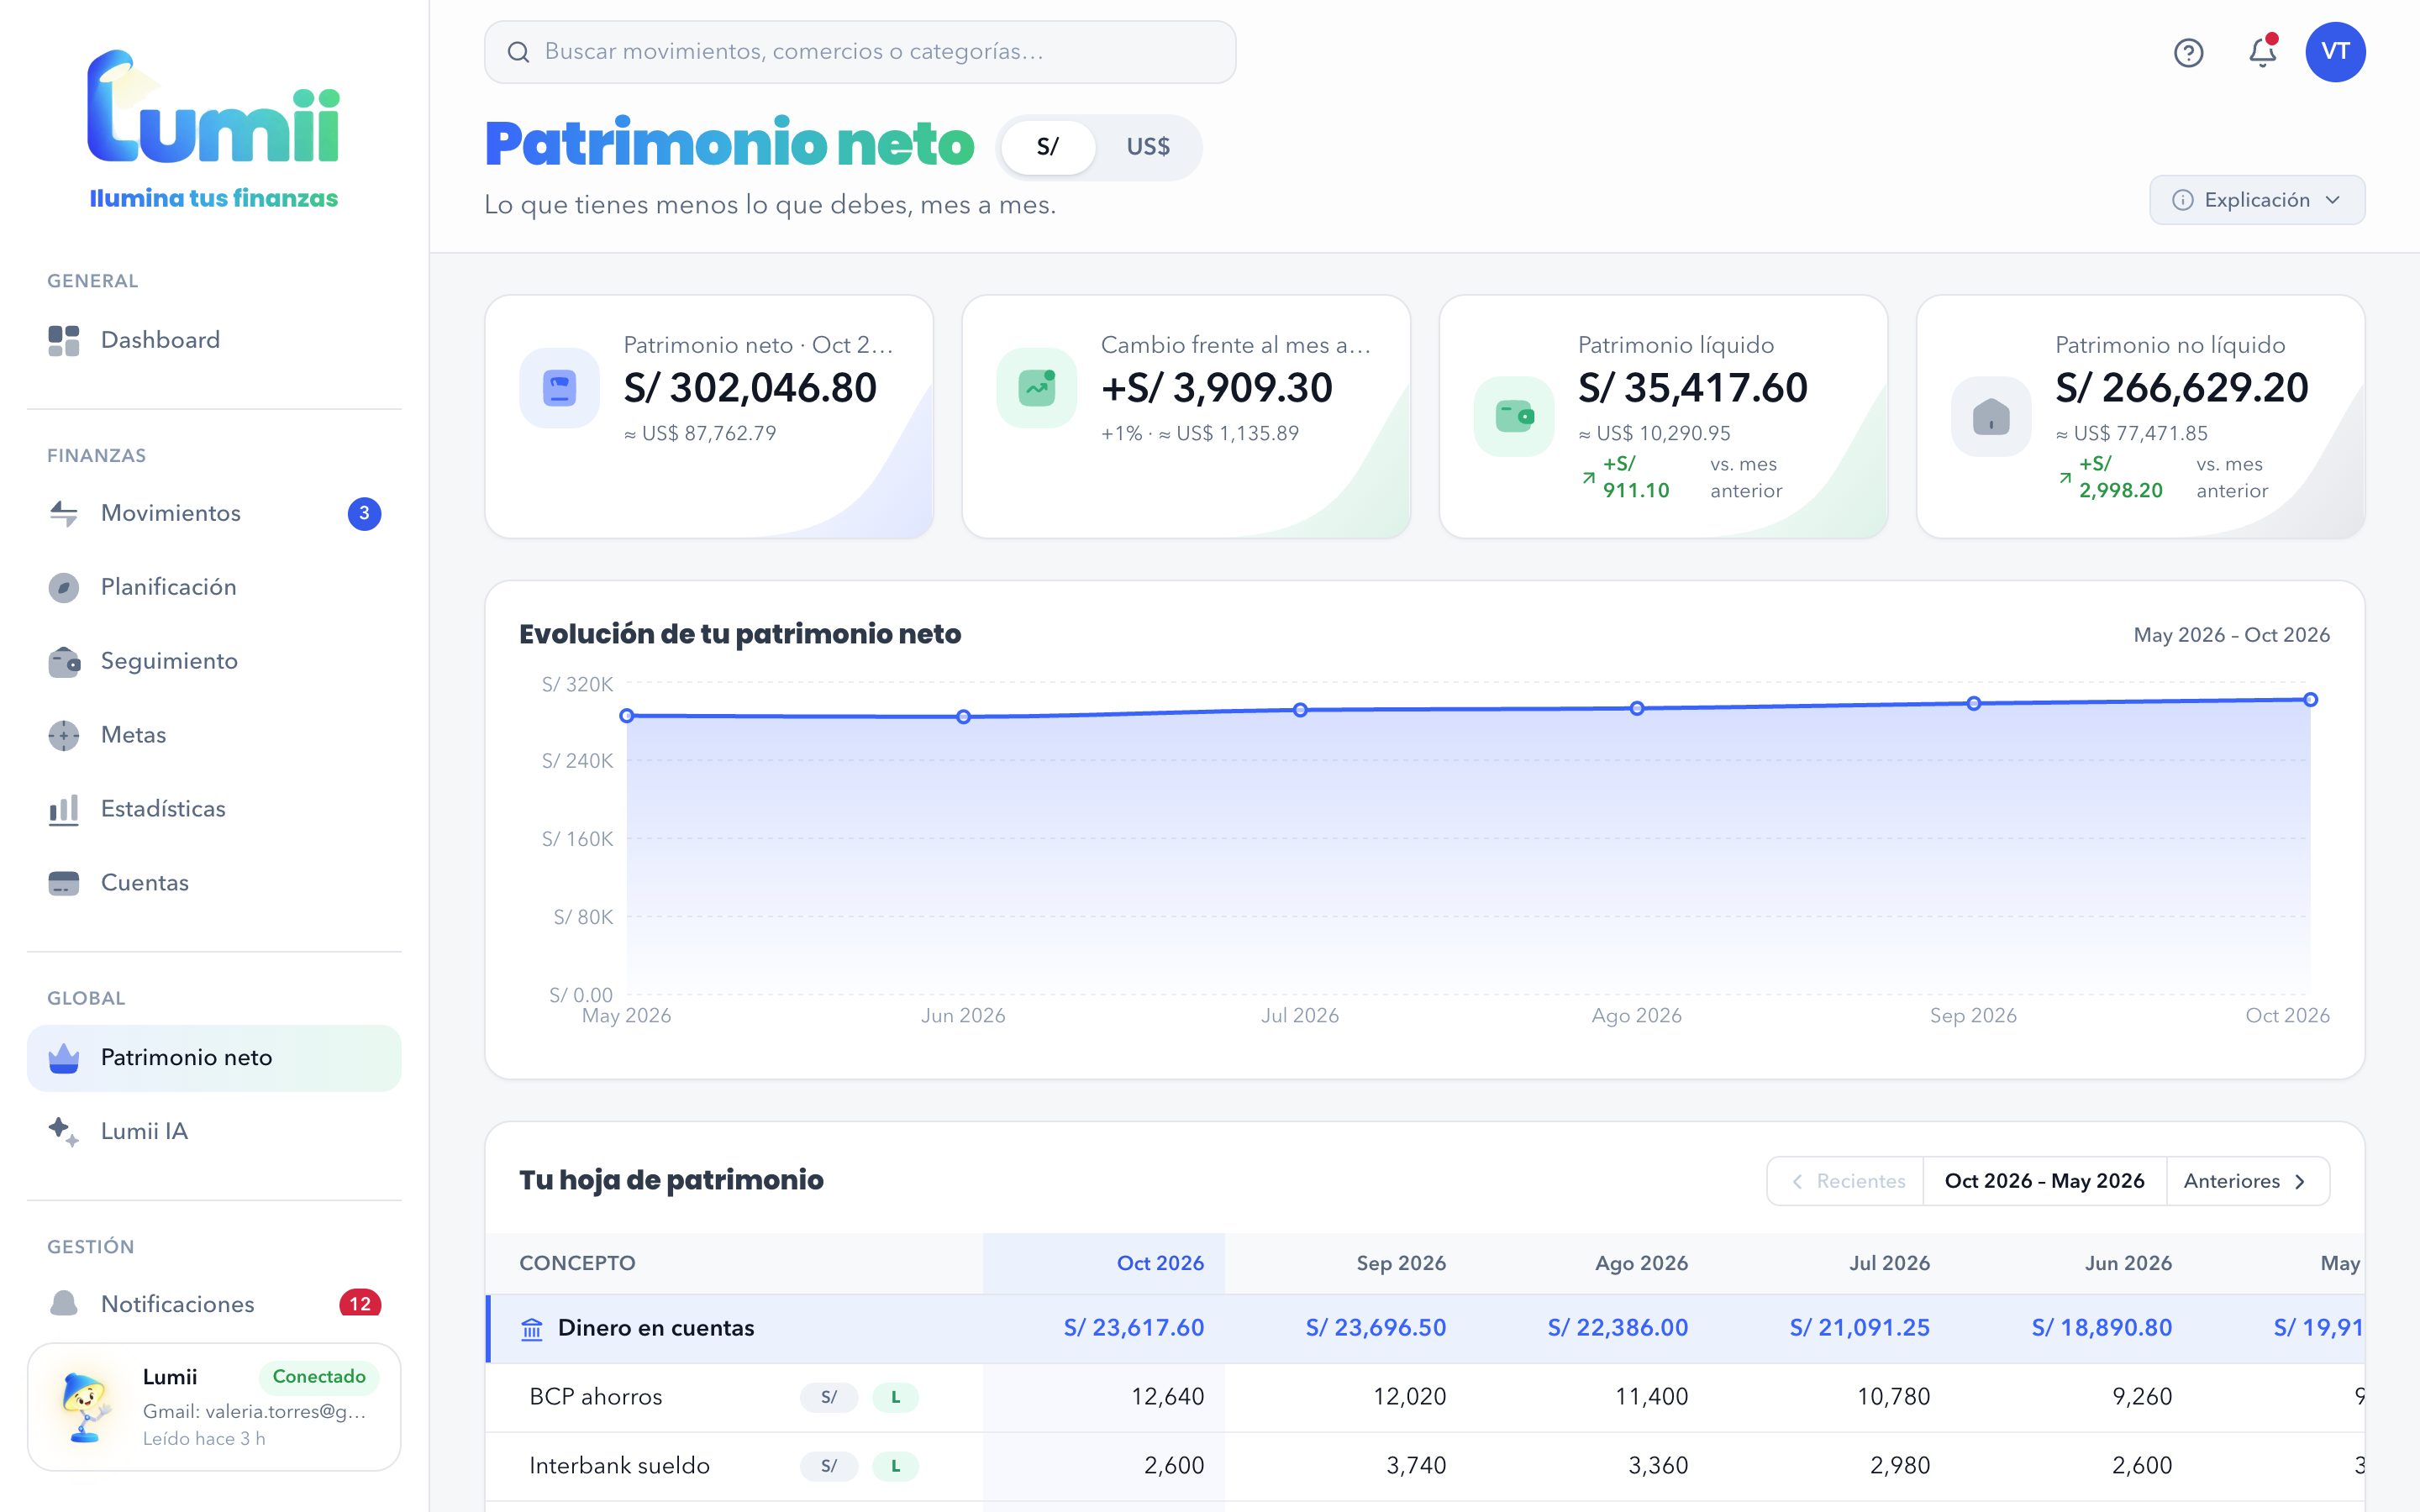The height and width of the screenshot is (1512, 2420).
Task: Click the S/ 302,046.80 net worth value
Action: 750,388
